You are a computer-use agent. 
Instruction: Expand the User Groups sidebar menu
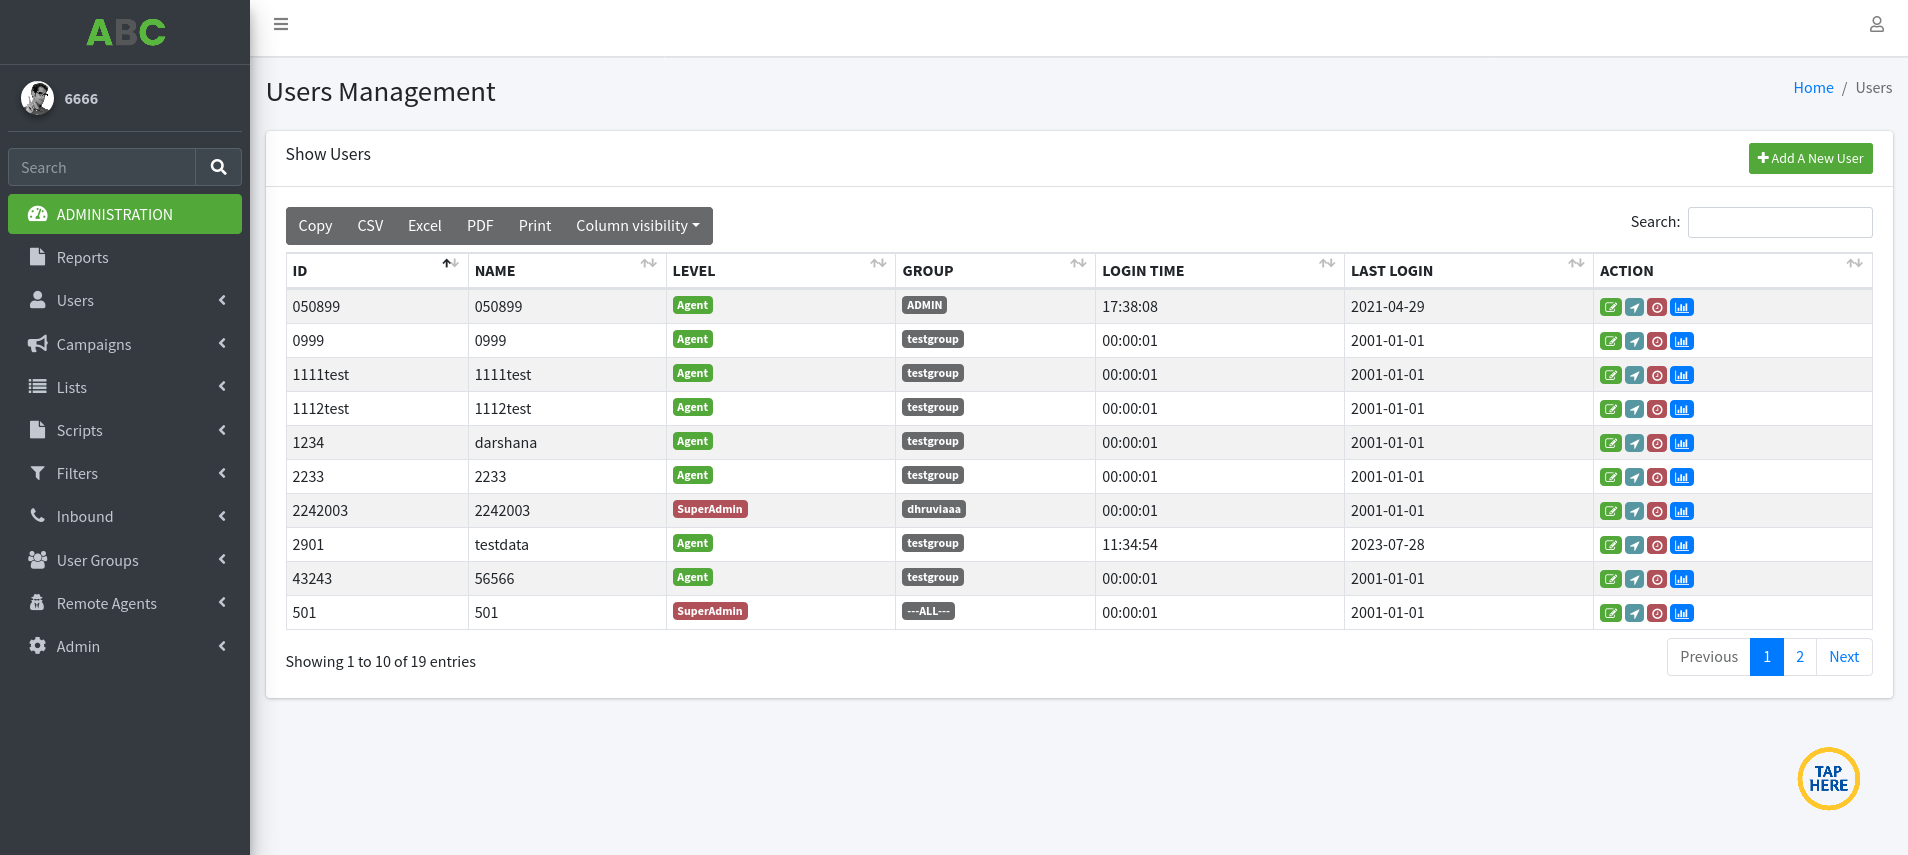point(125,560)
